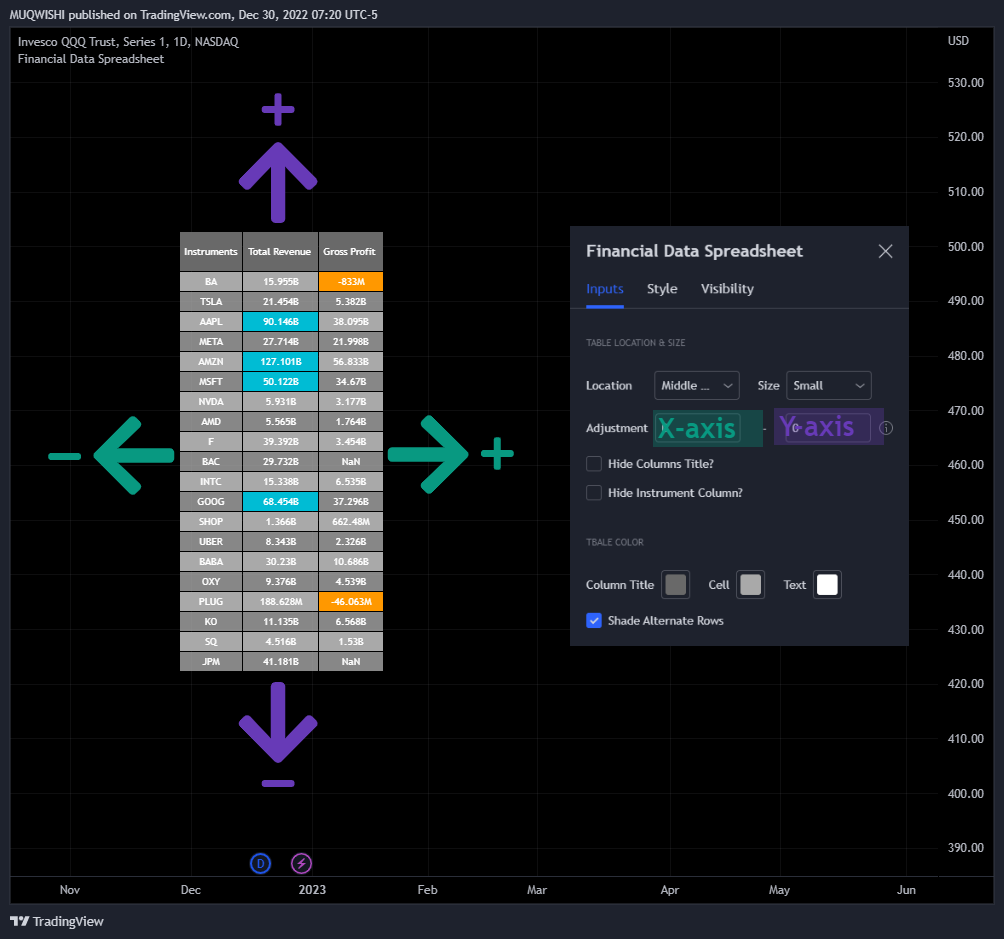The width and height of the screenshot is (1004, 939).
Task: Open the Size dropdown
Action: 829,386
